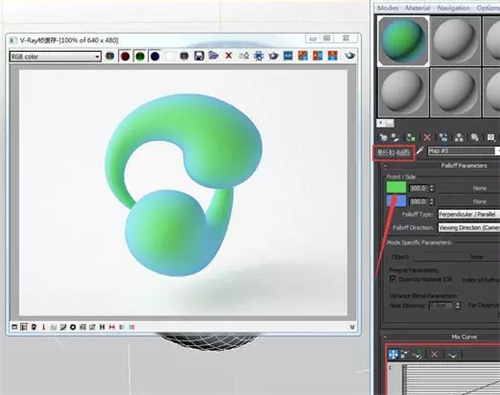The image size is (500, 395).
Task: Clear the frame buffer with red X
Action: tap(229, 56)
